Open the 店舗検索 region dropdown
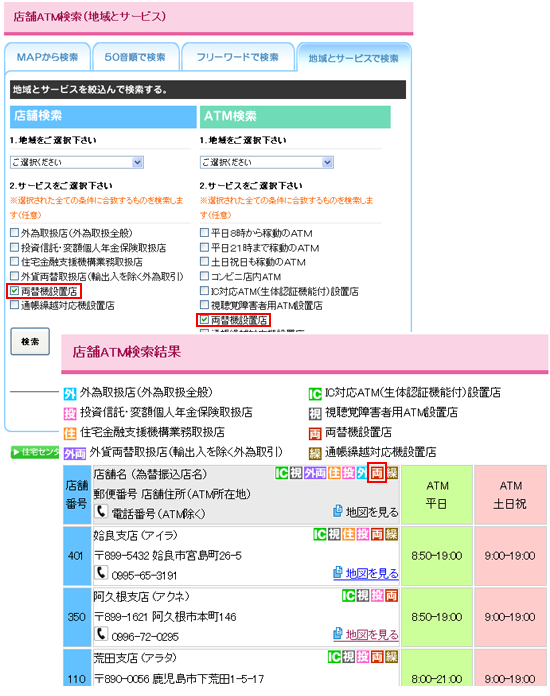 click(77, 162)
